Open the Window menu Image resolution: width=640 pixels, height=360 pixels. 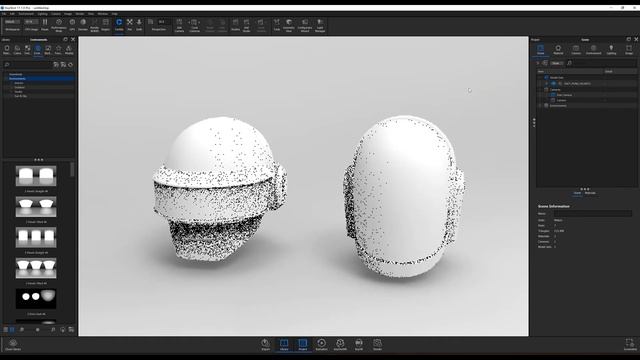[103, 14]
